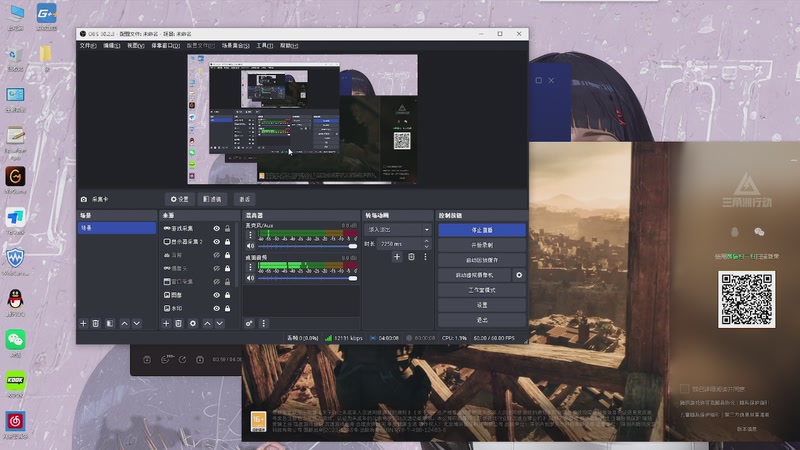
Task: Click the exit button in Controls
Action: click(482, 320)
